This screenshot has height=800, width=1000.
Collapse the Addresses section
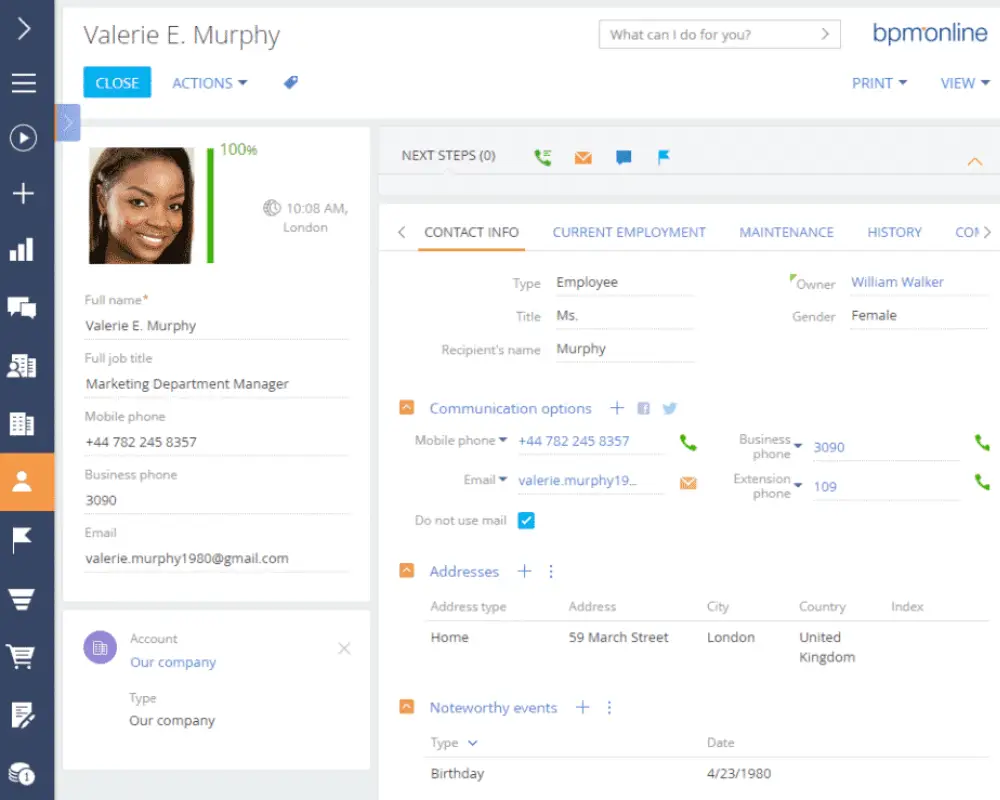point(406,571)
